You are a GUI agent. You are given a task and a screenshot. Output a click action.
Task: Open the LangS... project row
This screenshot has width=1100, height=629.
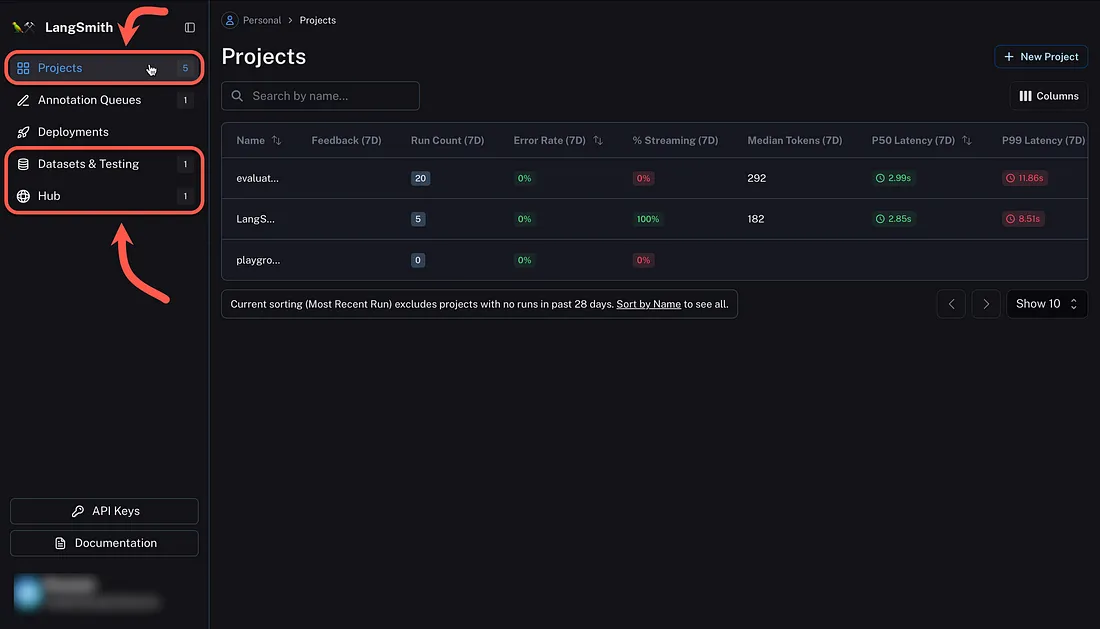pyautogui.click(x=655, y=219)
